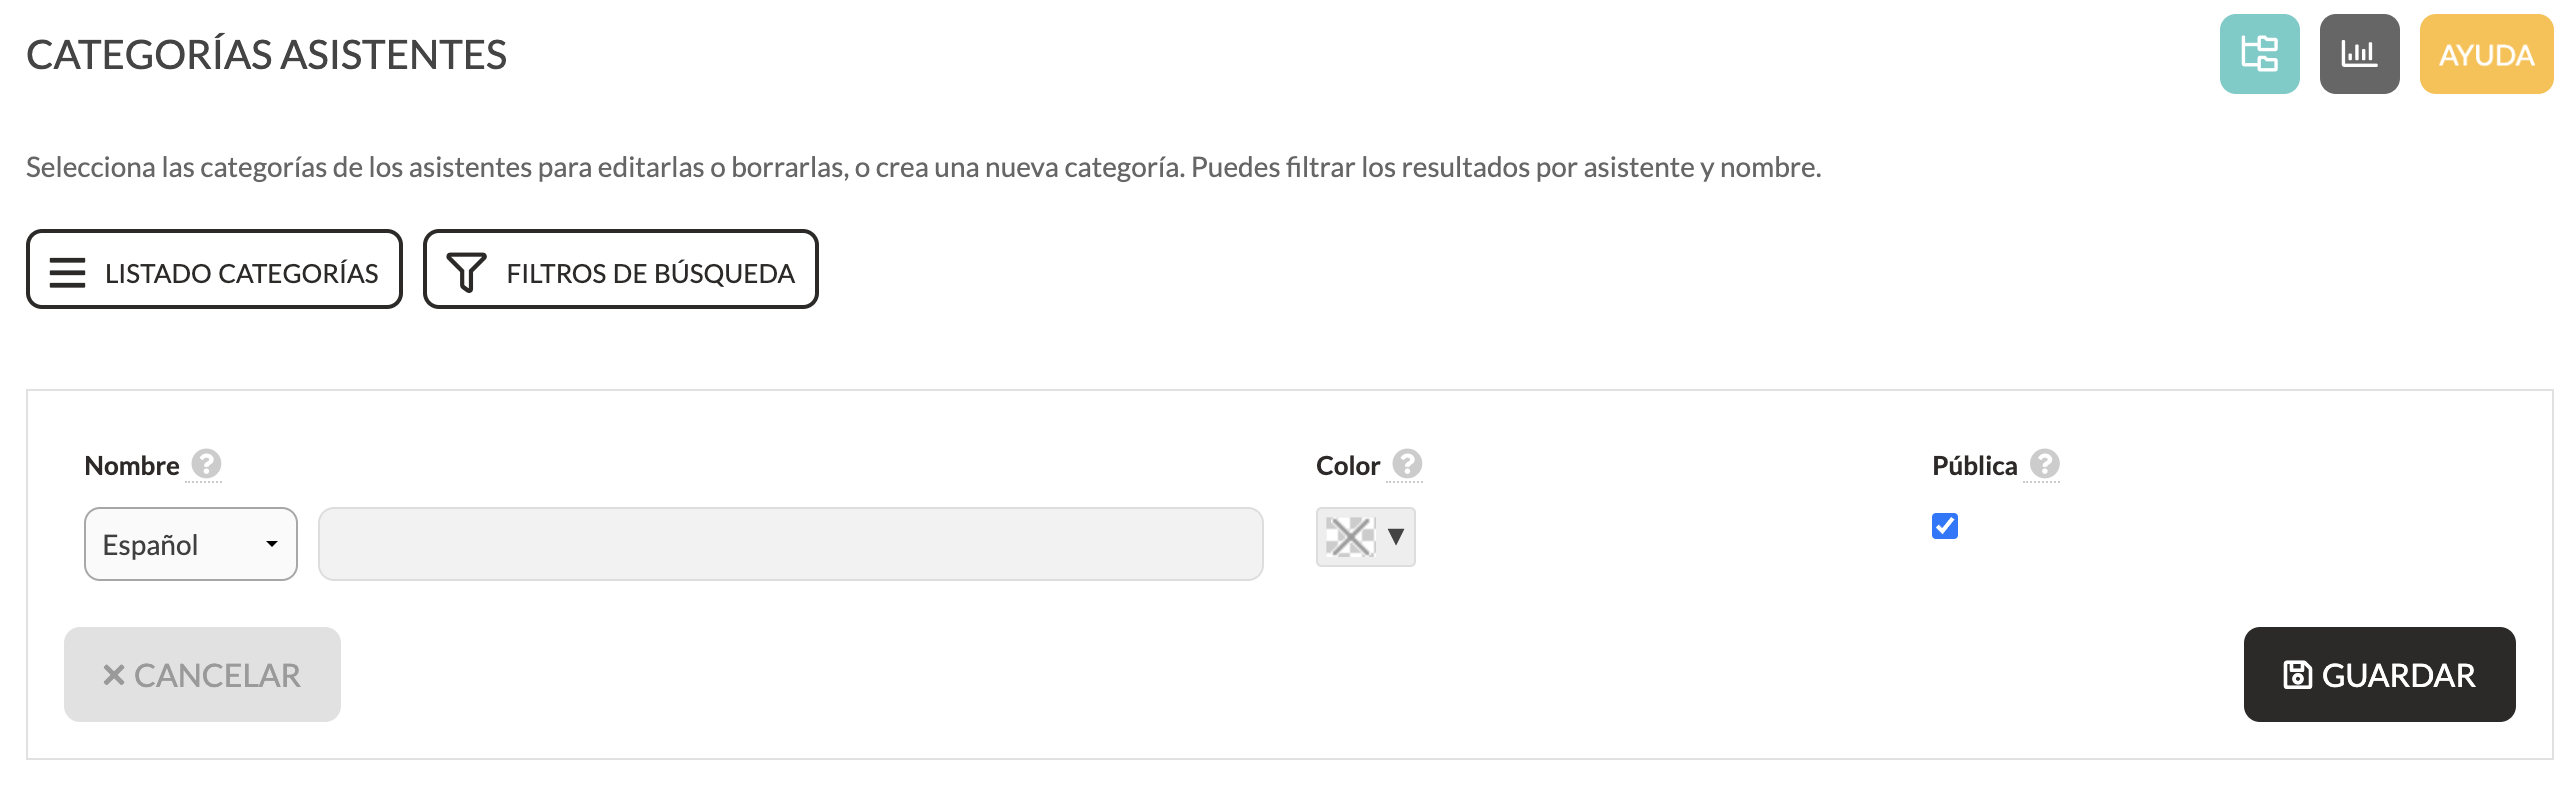Screen dimensions: 2576x802
Task: Open the teal category tree icon button
Action: coord(2259,54)
